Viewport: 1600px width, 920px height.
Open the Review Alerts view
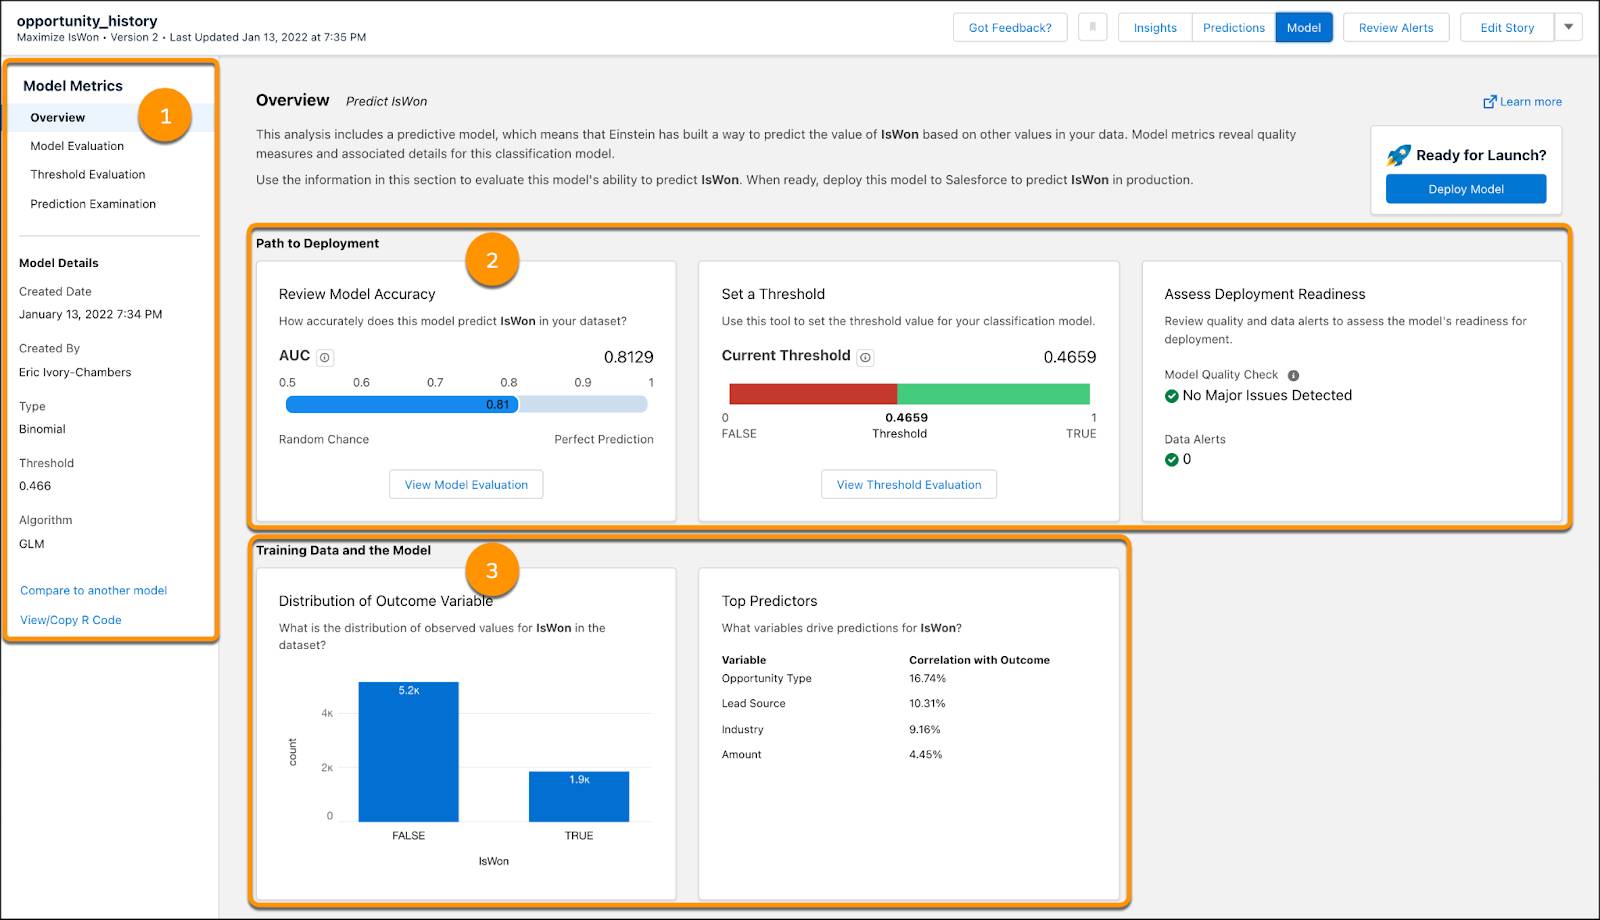[x=1396, y=27]
